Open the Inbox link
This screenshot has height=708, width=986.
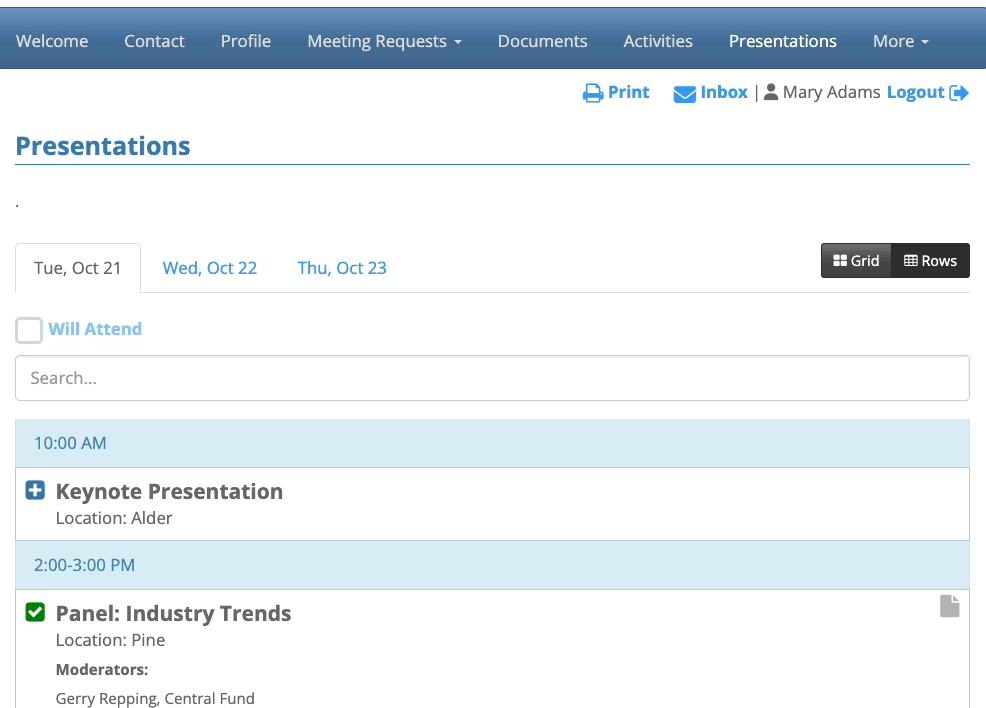[x=724, y=93]
